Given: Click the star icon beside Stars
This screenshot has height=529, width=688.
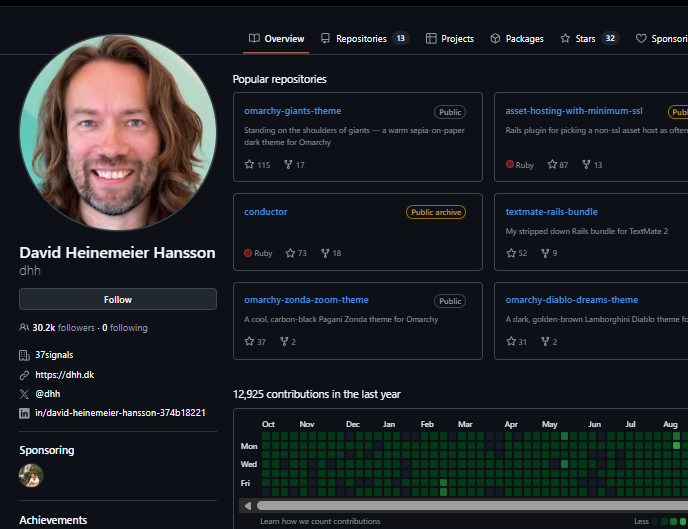Looking at the screenshot, I should click(565, 38).
